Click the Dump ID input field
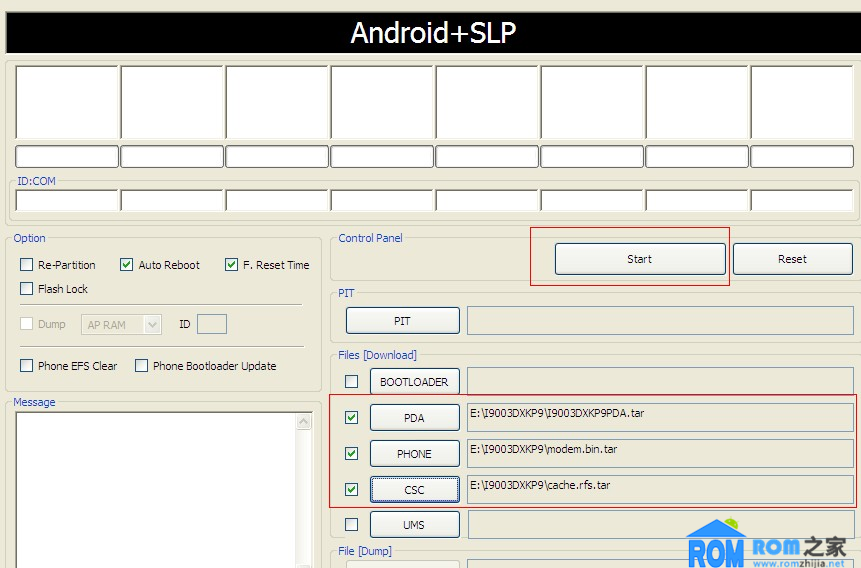The image size is (861, 568). (212, 324)
